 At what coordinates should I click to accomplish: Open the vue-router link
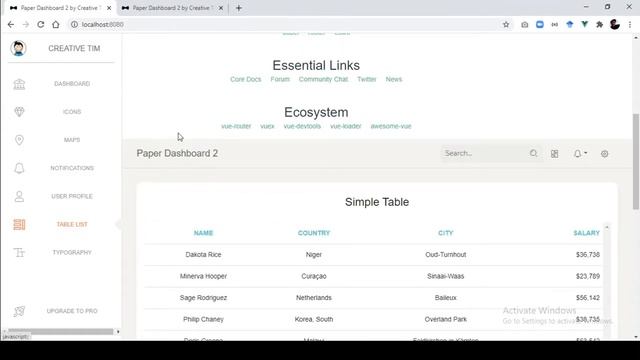[236, 126]
